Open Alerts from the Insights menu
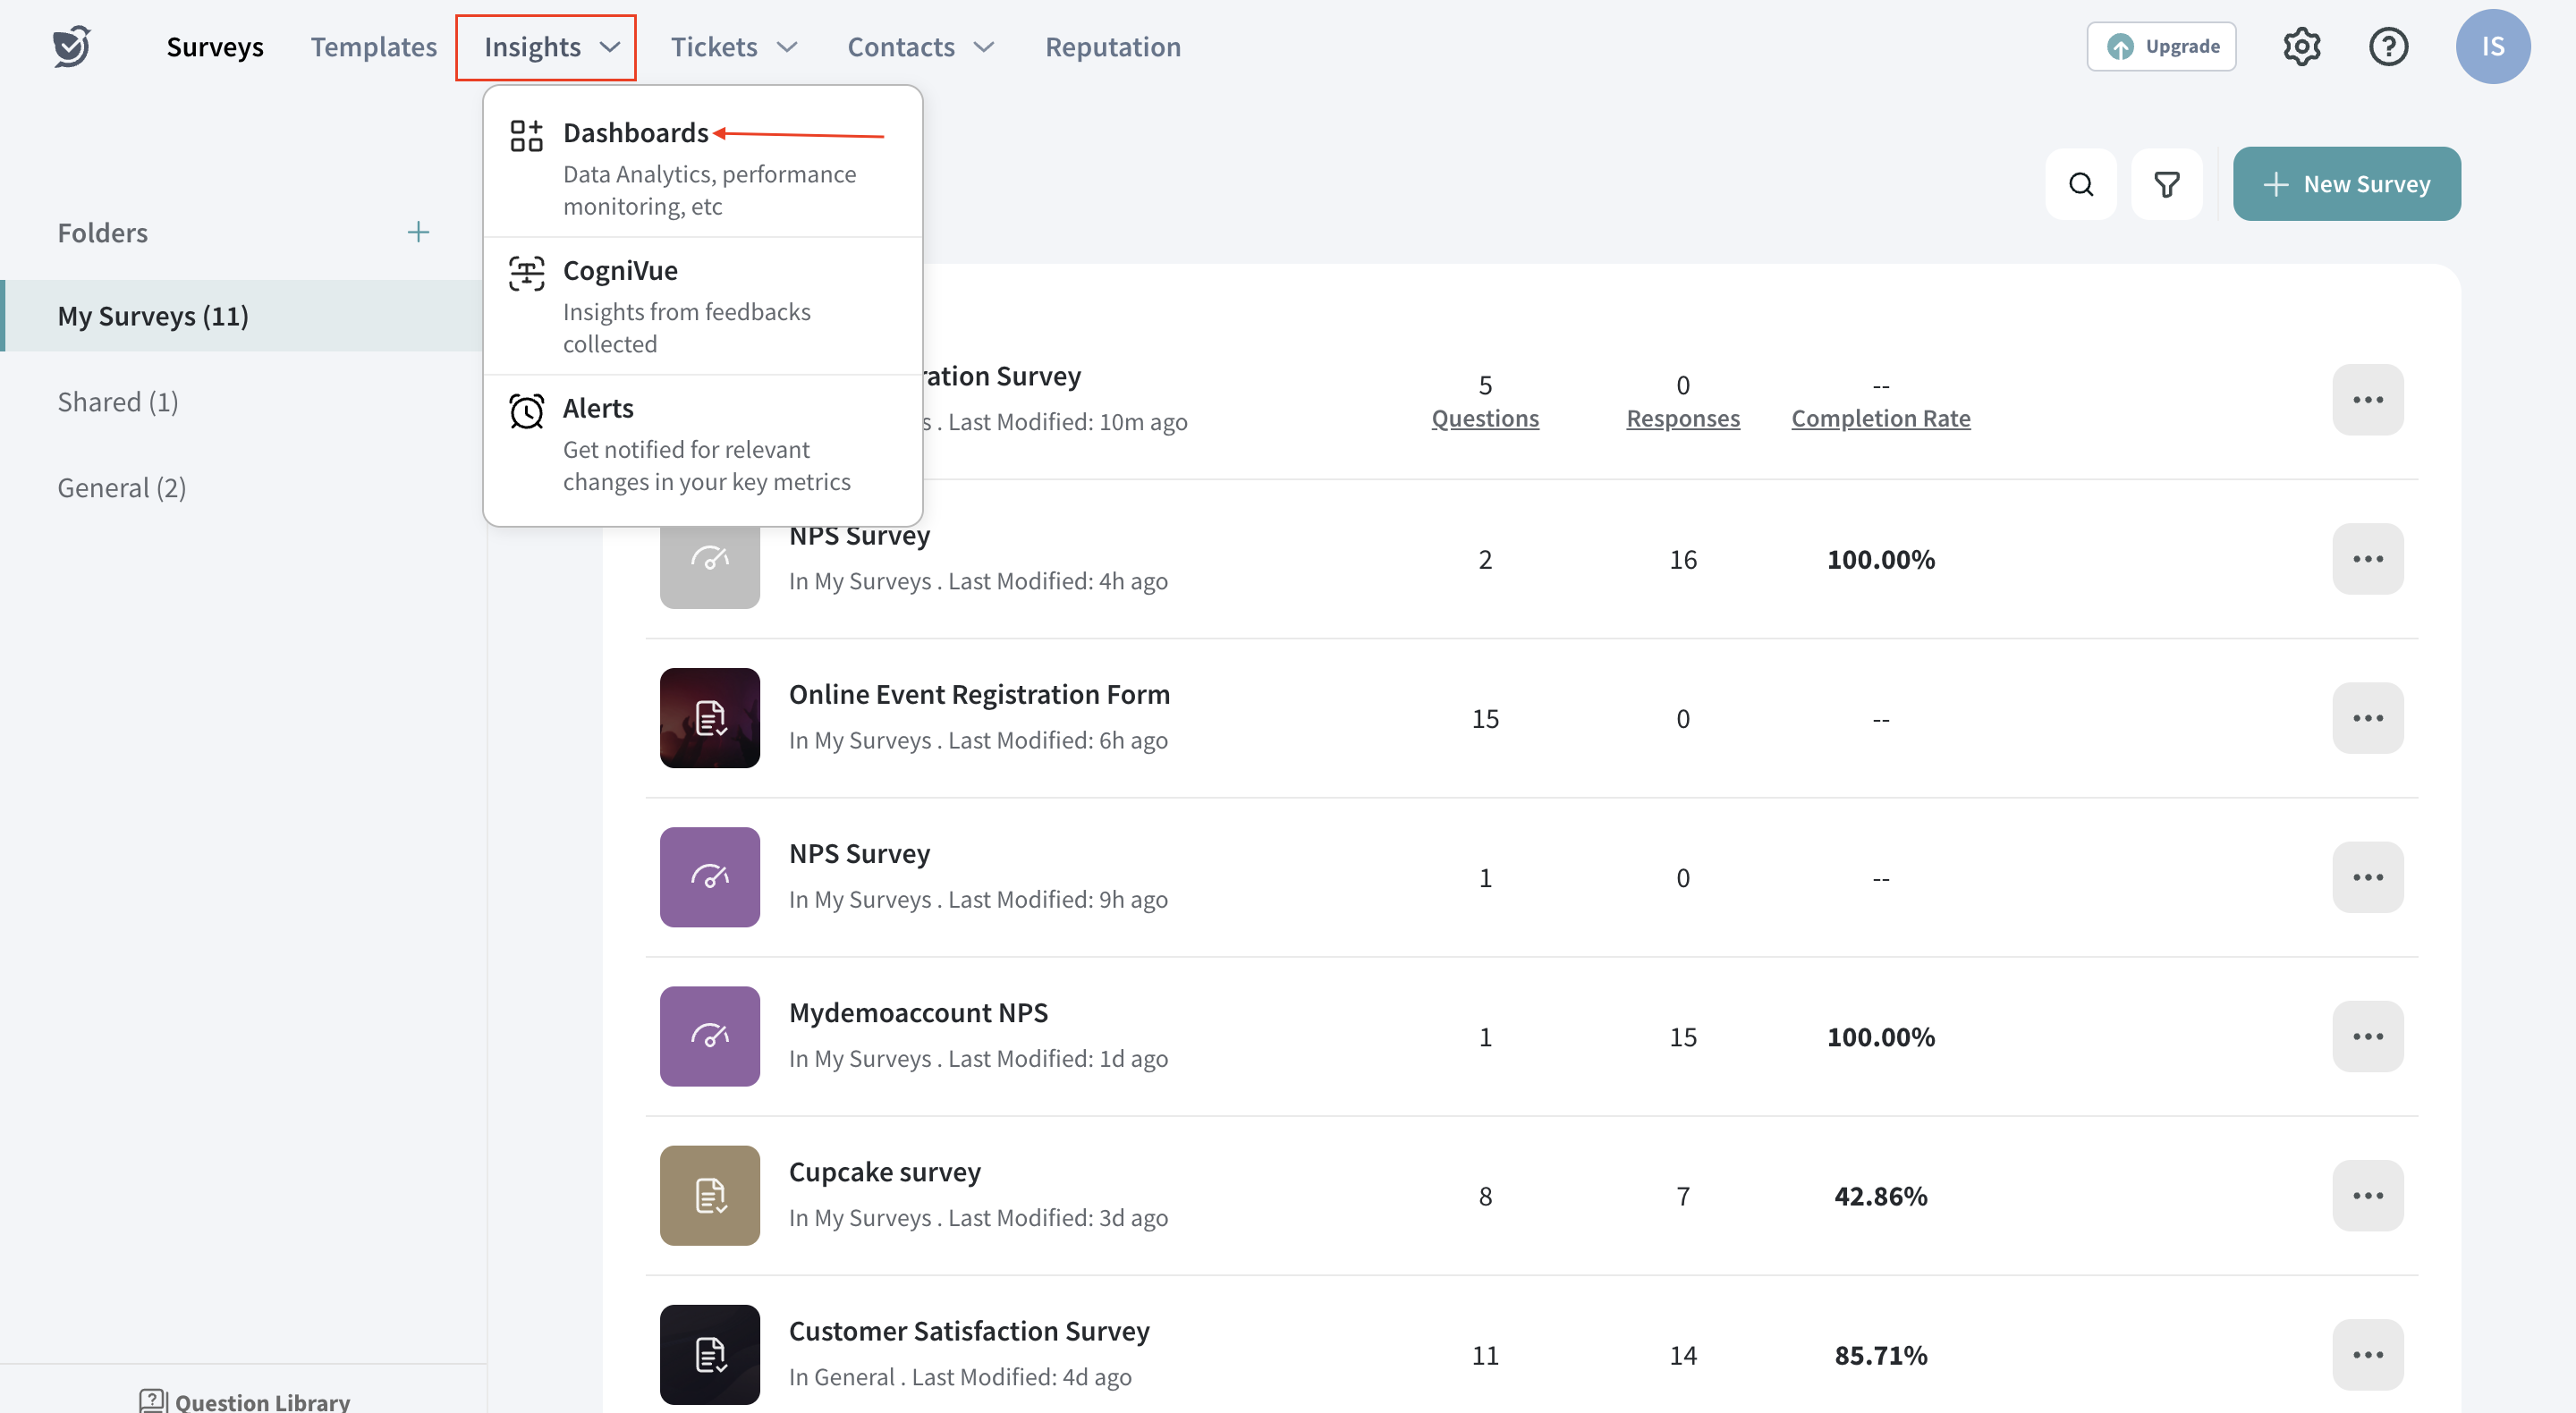 (x=598, y=408)
